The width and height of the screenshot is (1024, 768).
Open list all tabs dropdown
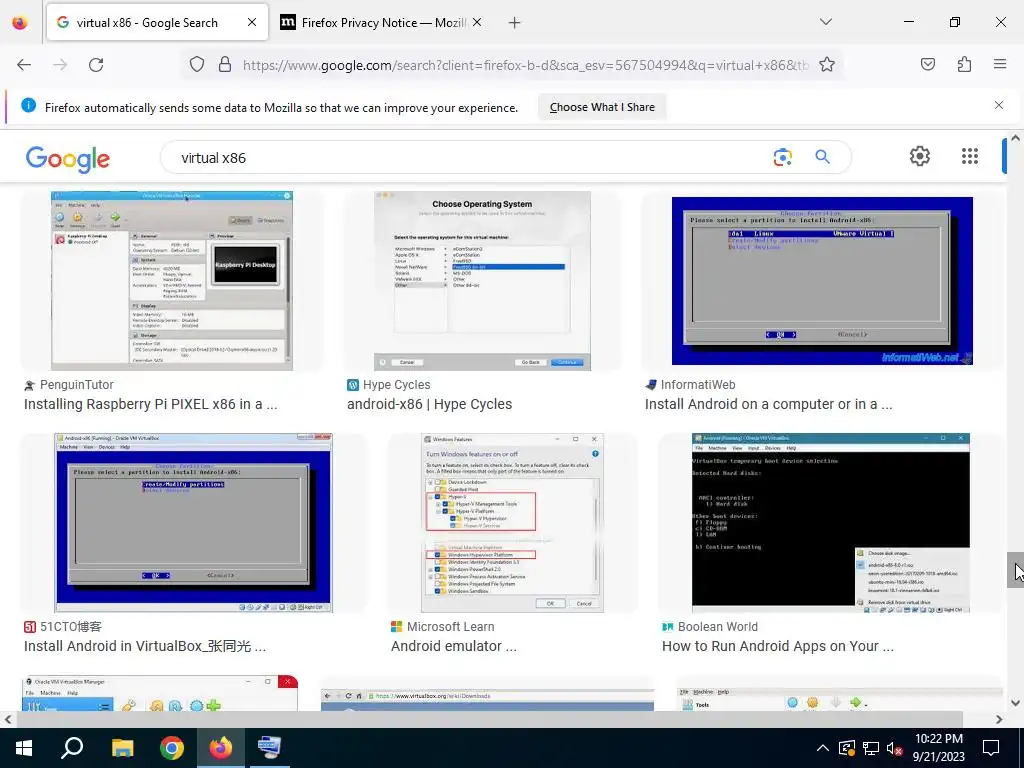coord(825,22)
